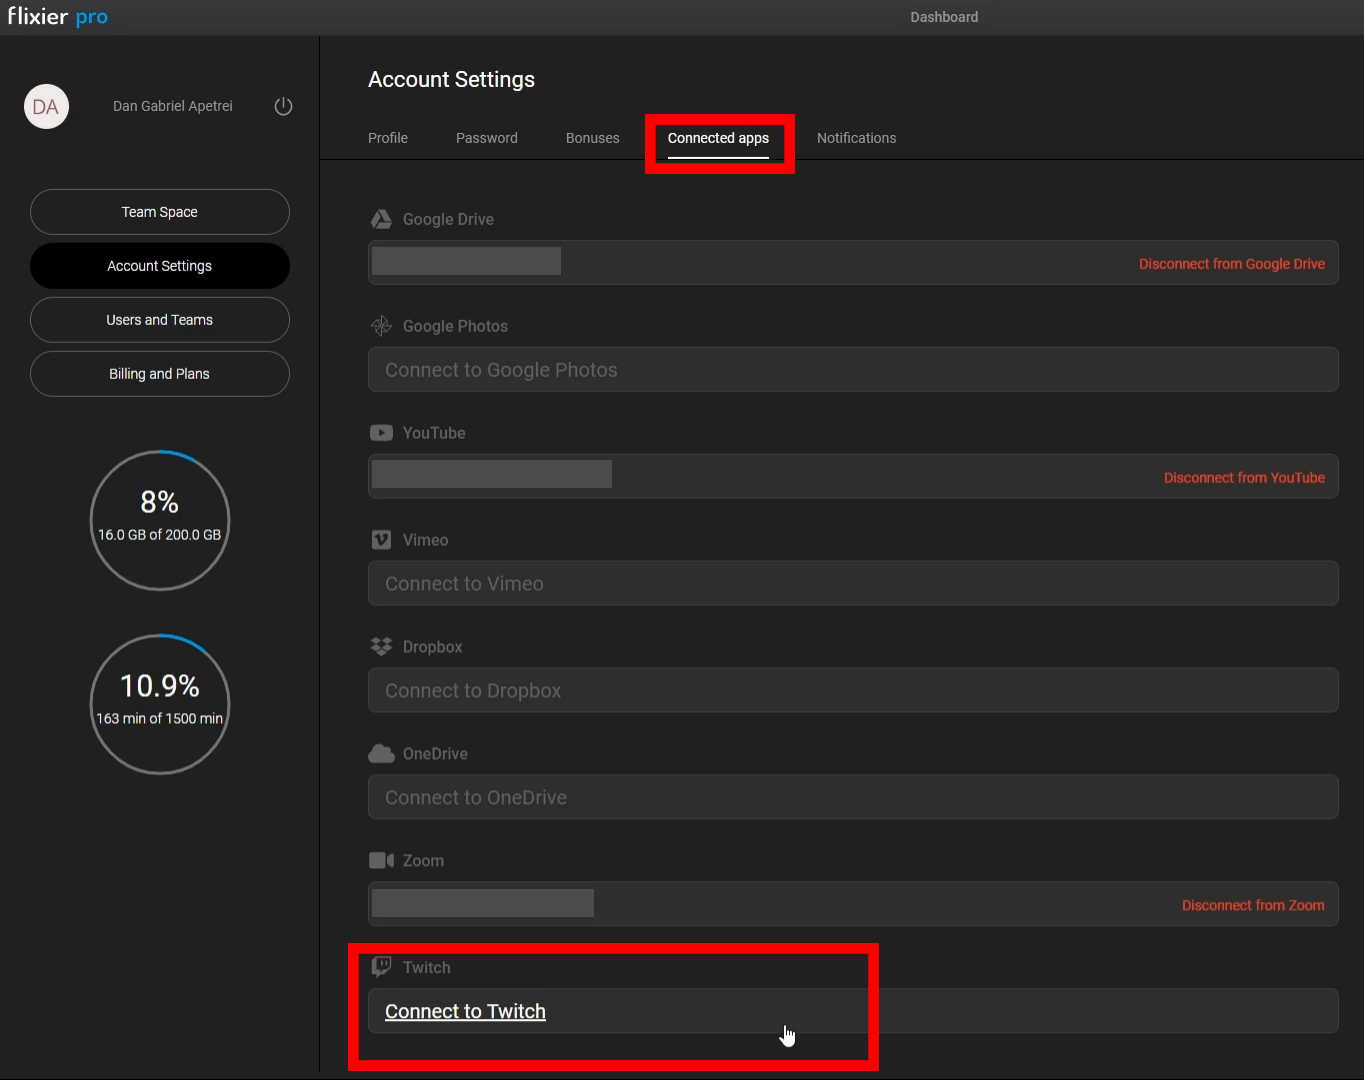The width and height of the screenshot is (1364, 1080).
Task: Disconnect from Zoom
Action: pos(1253,905)
